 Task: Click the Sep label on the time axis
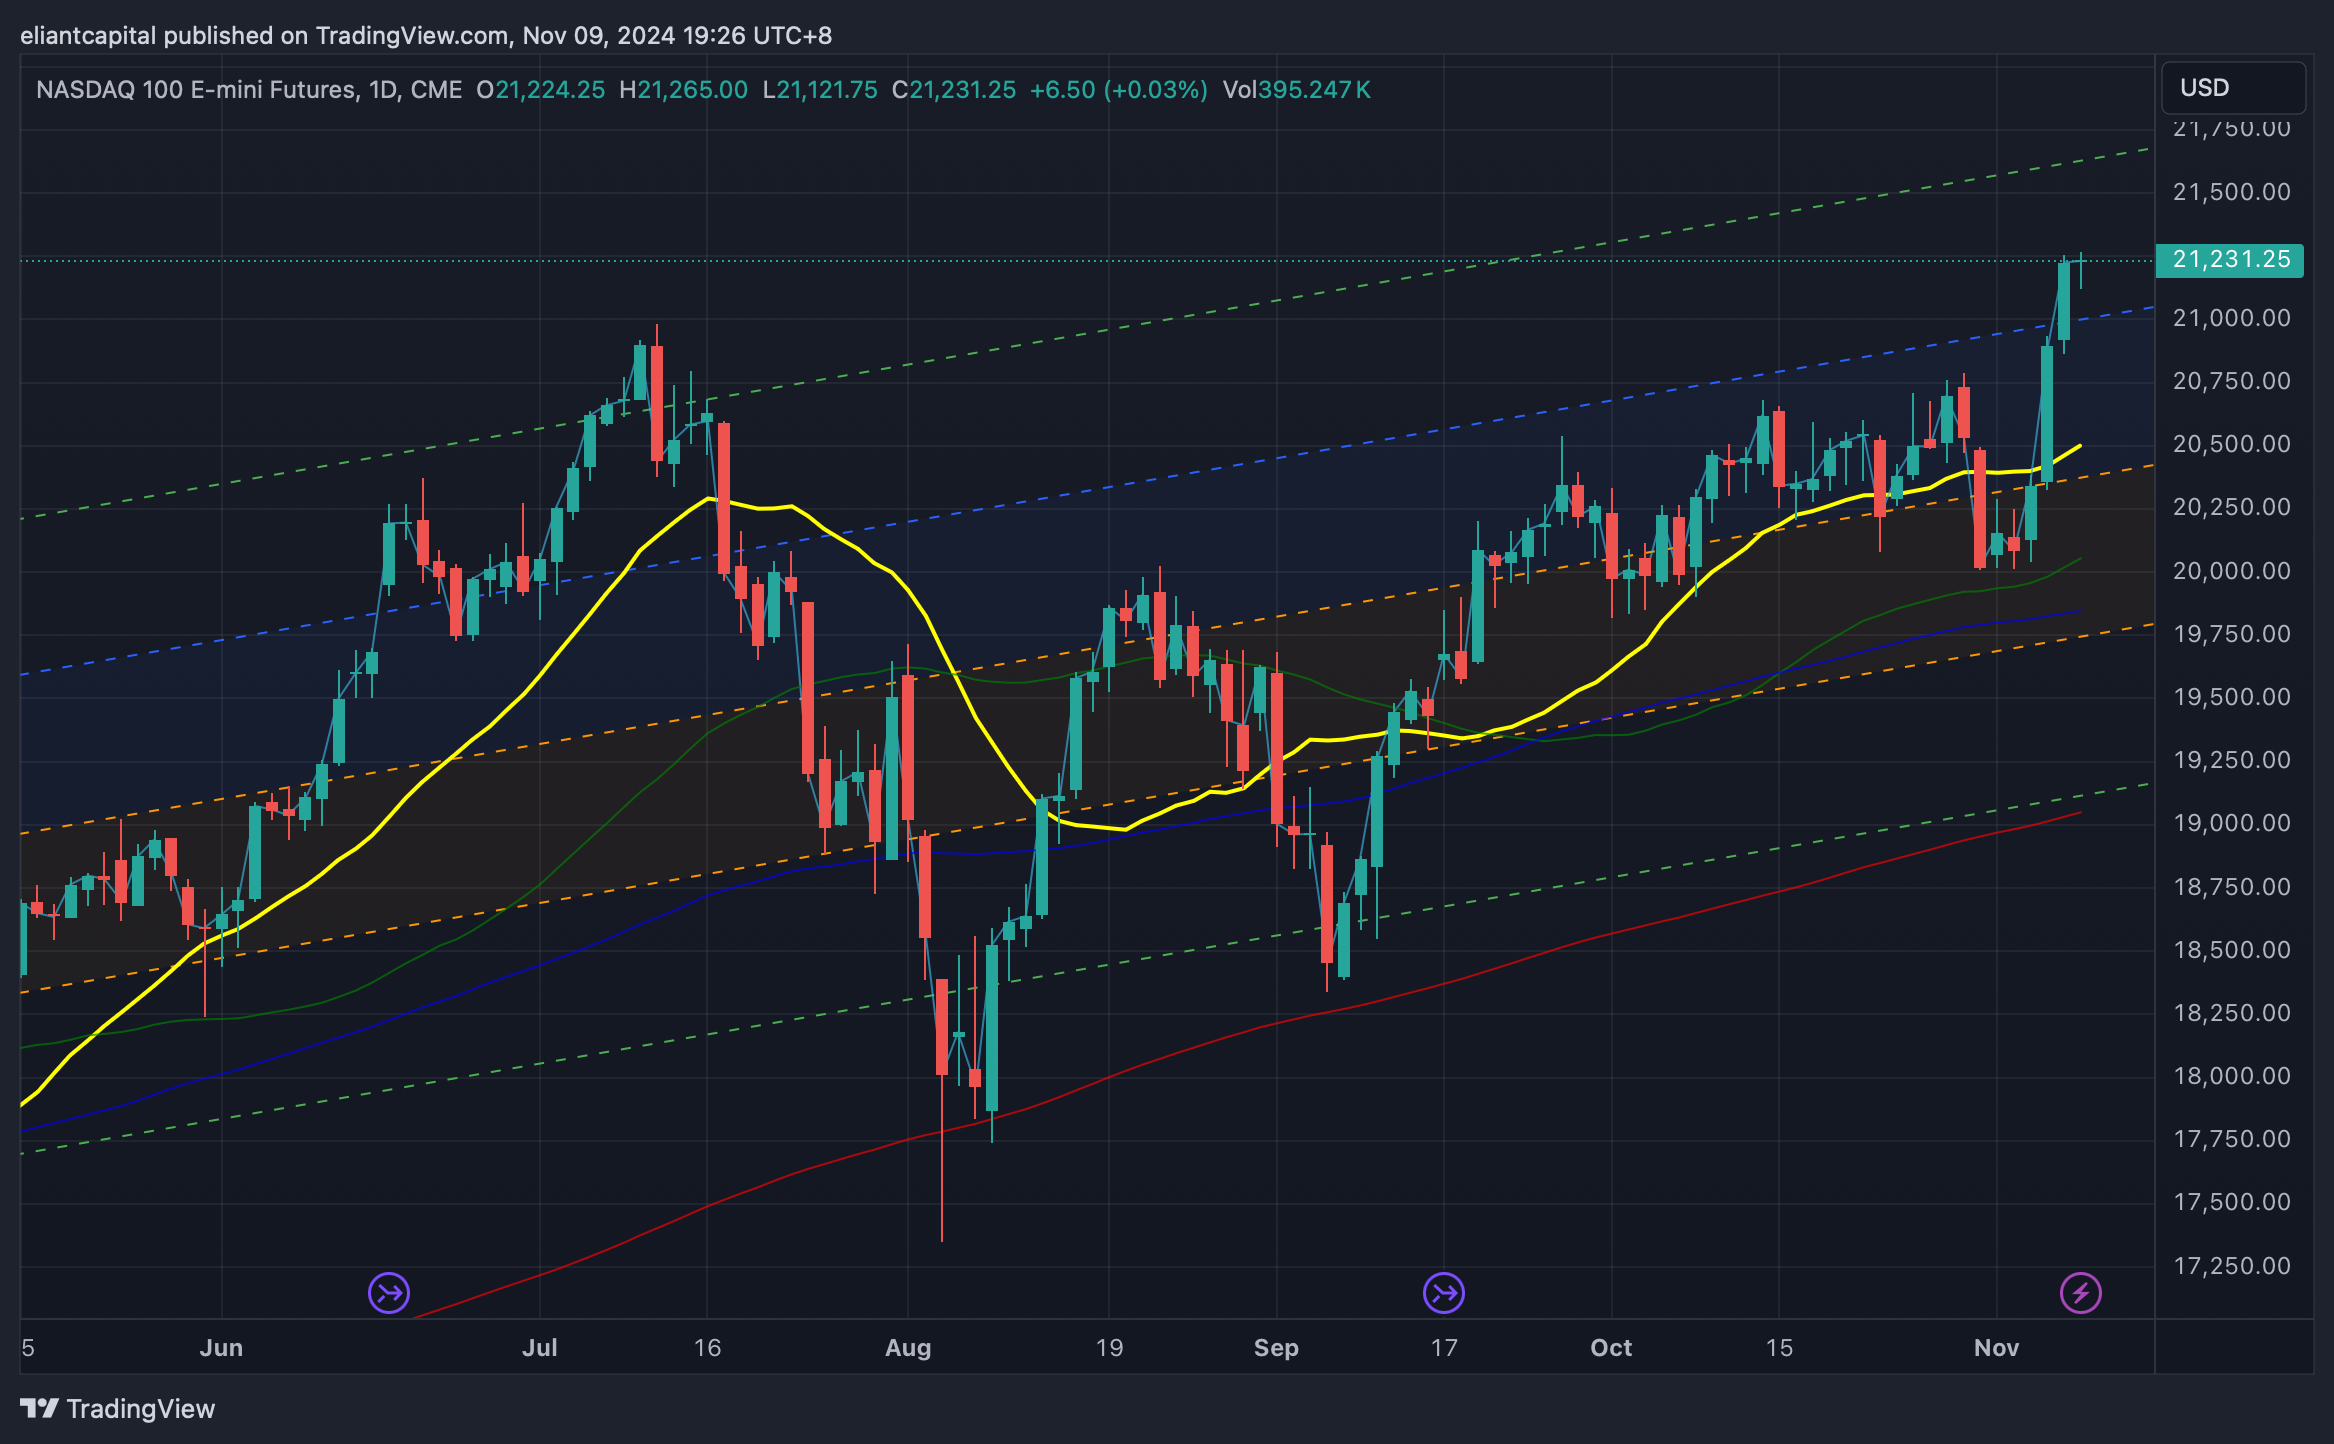(1276, 1348)
